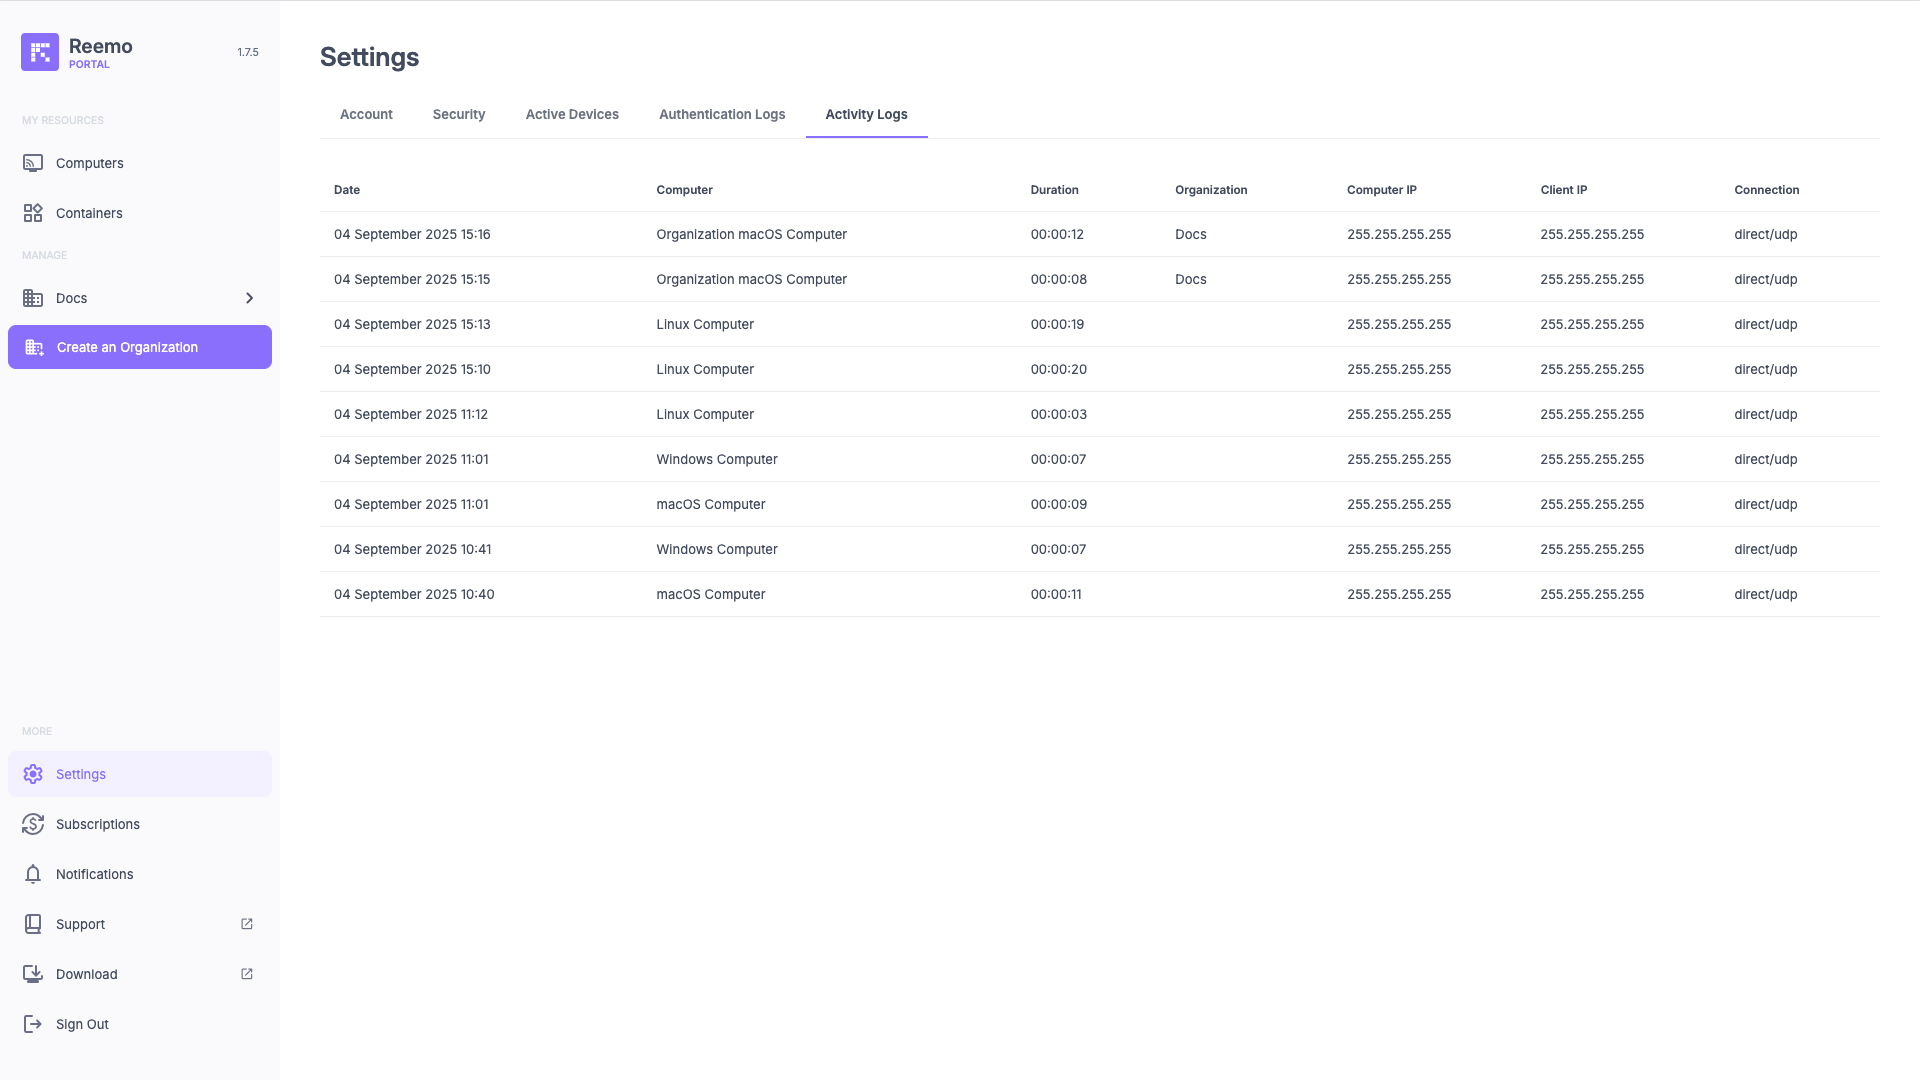Screen dimensions: 1920x1080
Task: Click the Subscriptions dollar-cycle icon
Action: point(33,824)
